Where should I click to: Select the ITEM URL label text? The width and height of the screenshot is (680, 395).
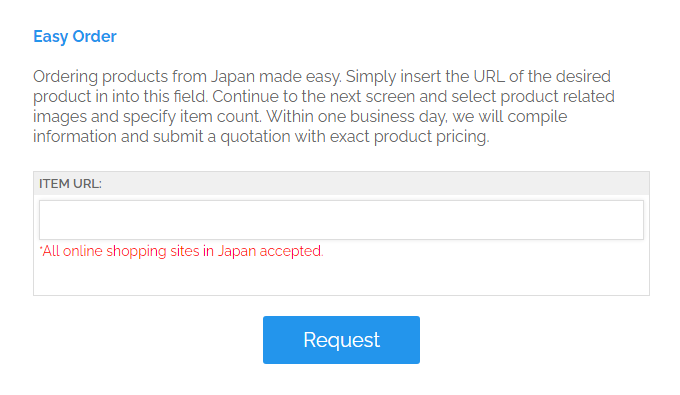tap(70, 183)
